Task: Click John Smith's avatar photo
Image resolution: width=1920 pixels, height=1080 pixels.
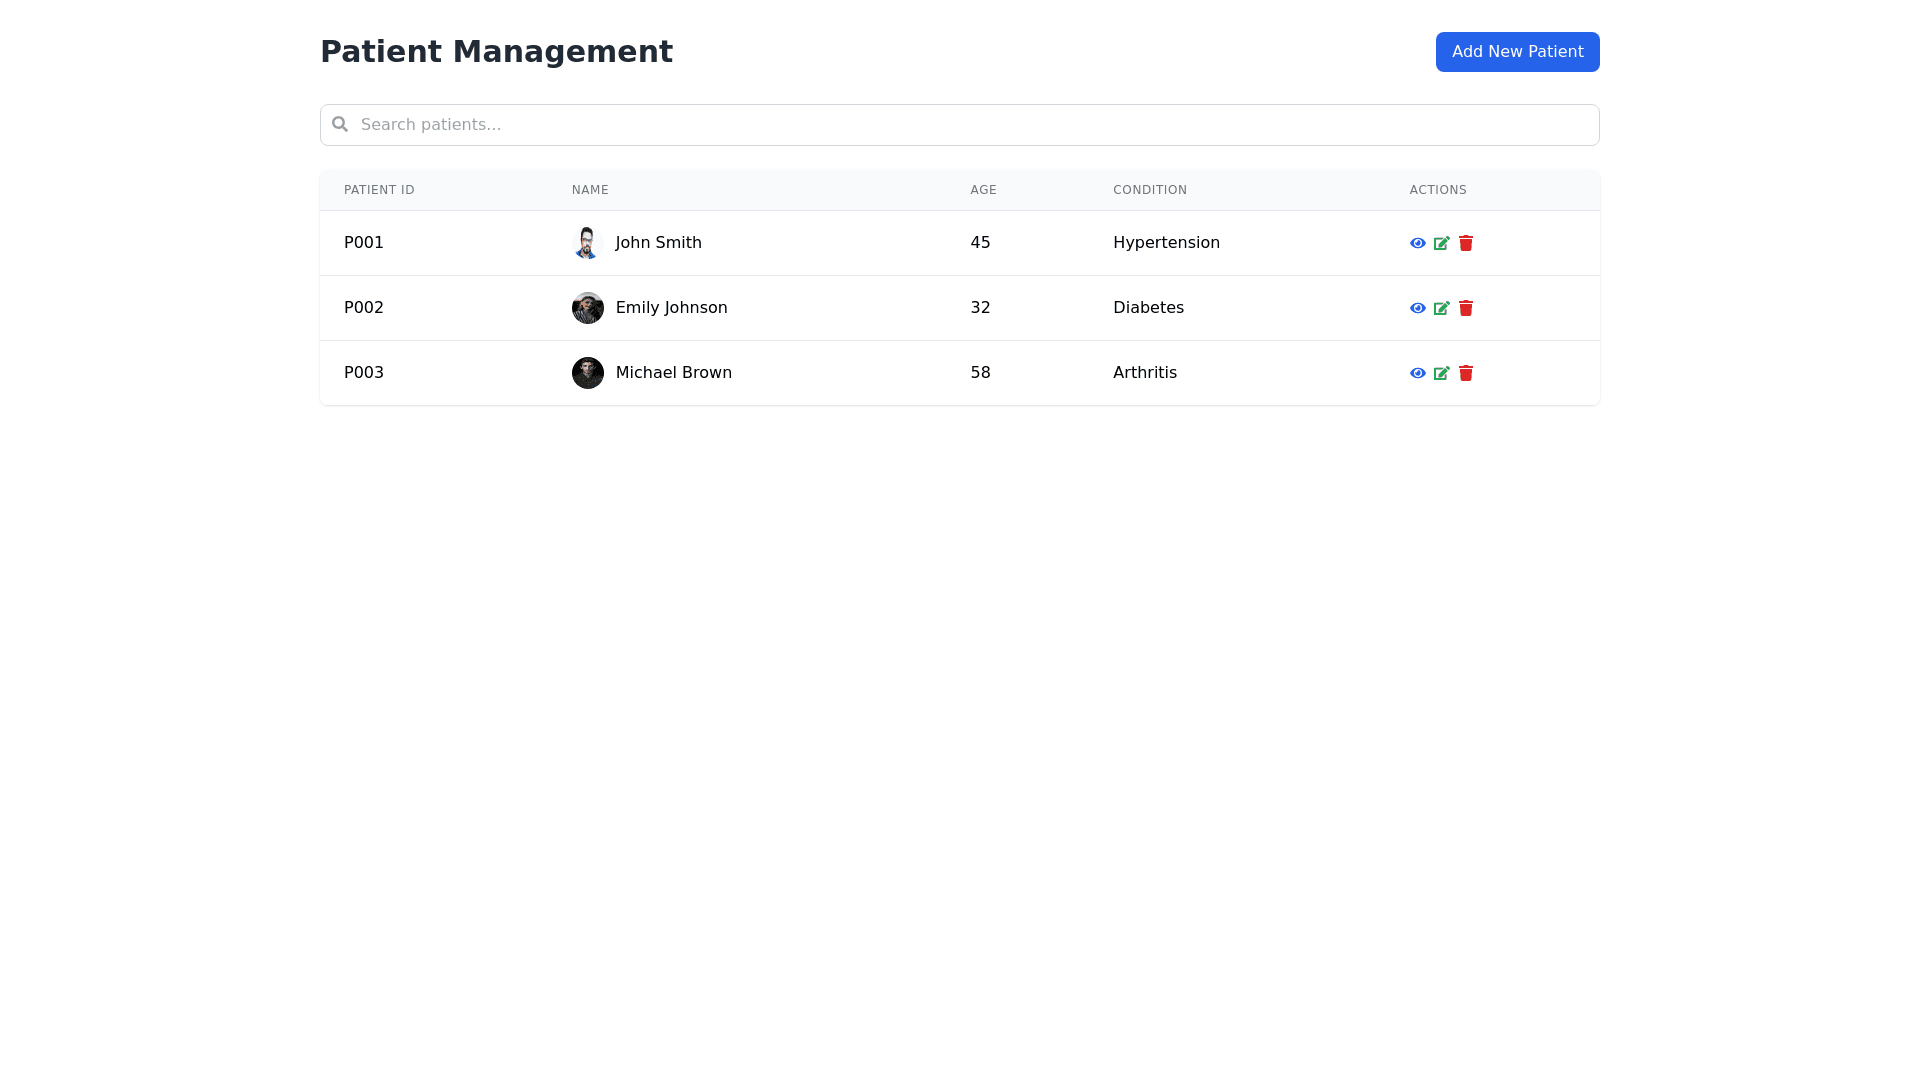Action: tap(587, 243)
